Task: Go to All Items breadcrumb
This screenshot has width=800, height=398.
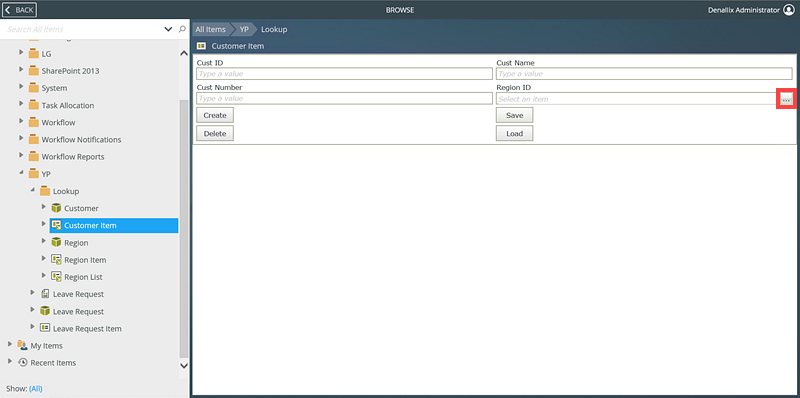Action: tap(210, 30)
